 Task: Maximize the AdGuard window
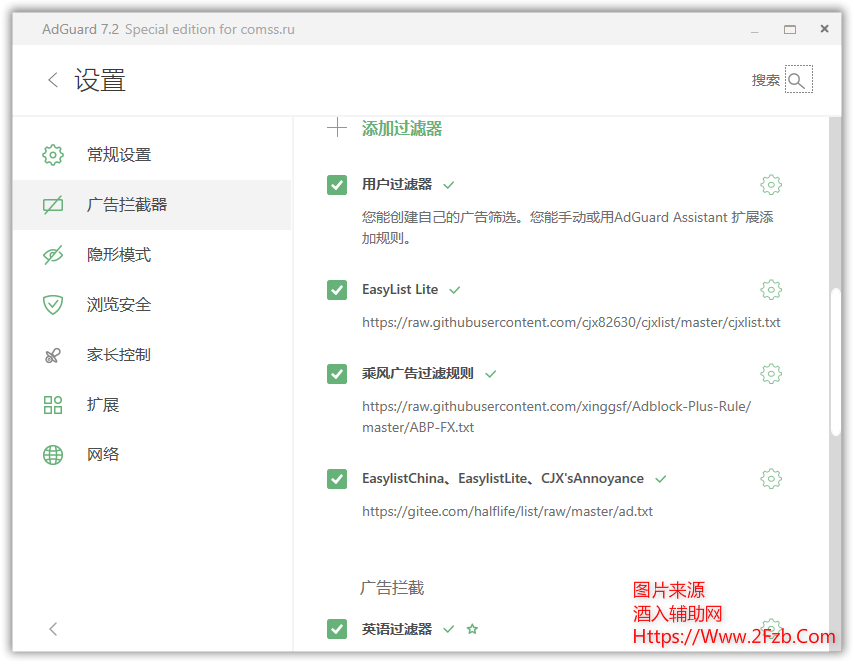[x=790, y=29]
